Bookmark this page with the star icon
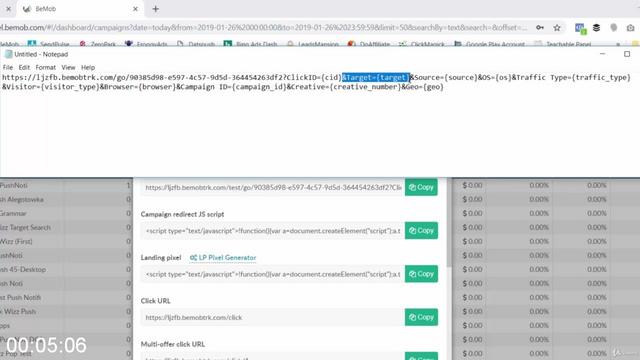Viewport: 640px width, 360px height. point(557,28)
